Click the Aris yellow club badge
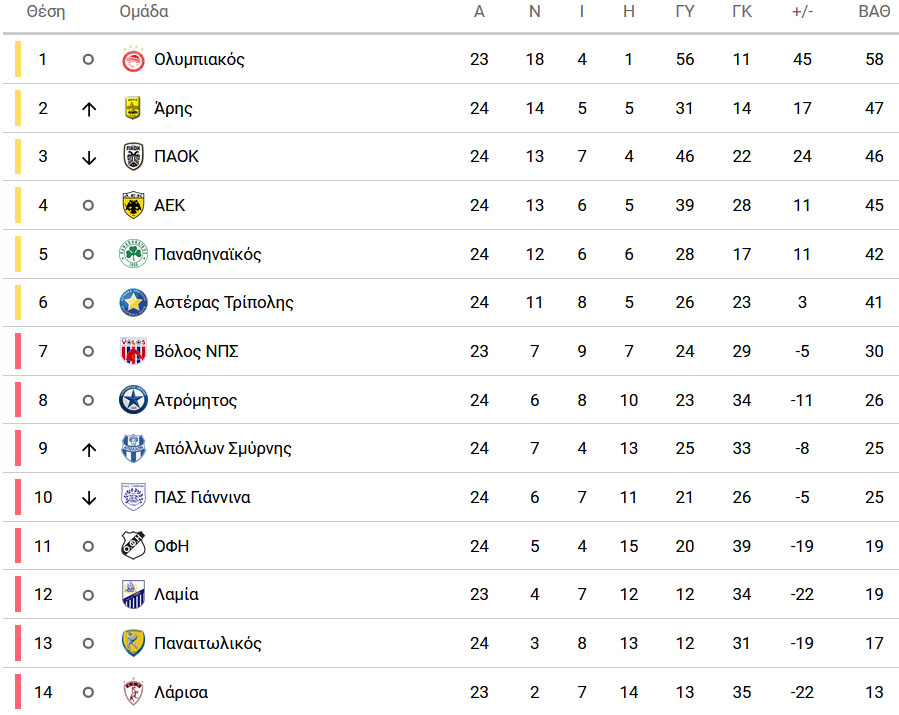The width and height of the screenshot is (899, 715). coord(133,108)
